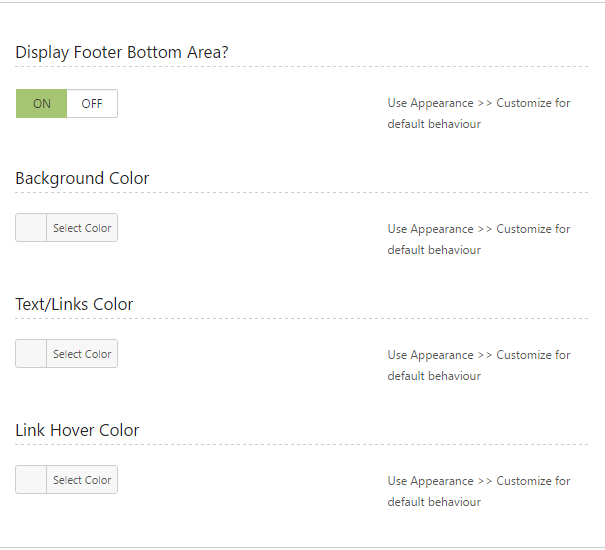Click dashed divider under Text/Links Color heading
Screen dimensions: 605x550
pyautogui.click(x=300, y=319)
